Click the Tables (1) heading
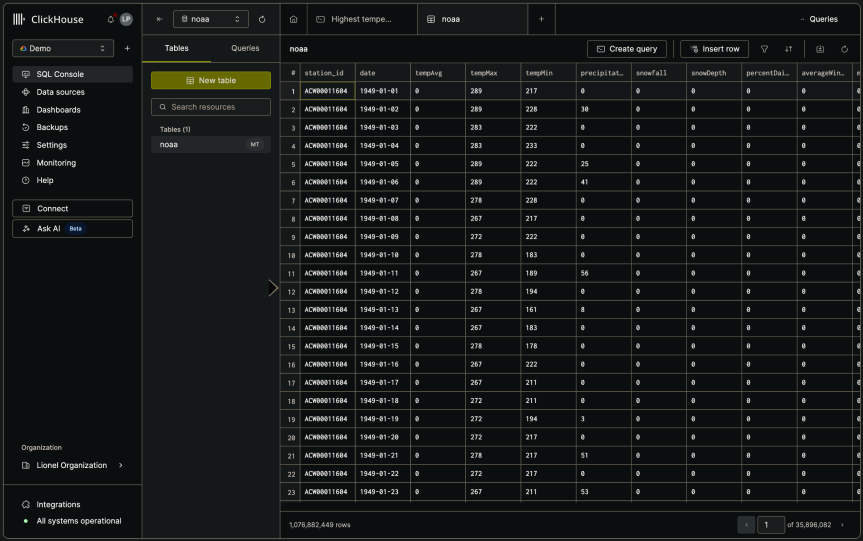 [x=175, y=129]
